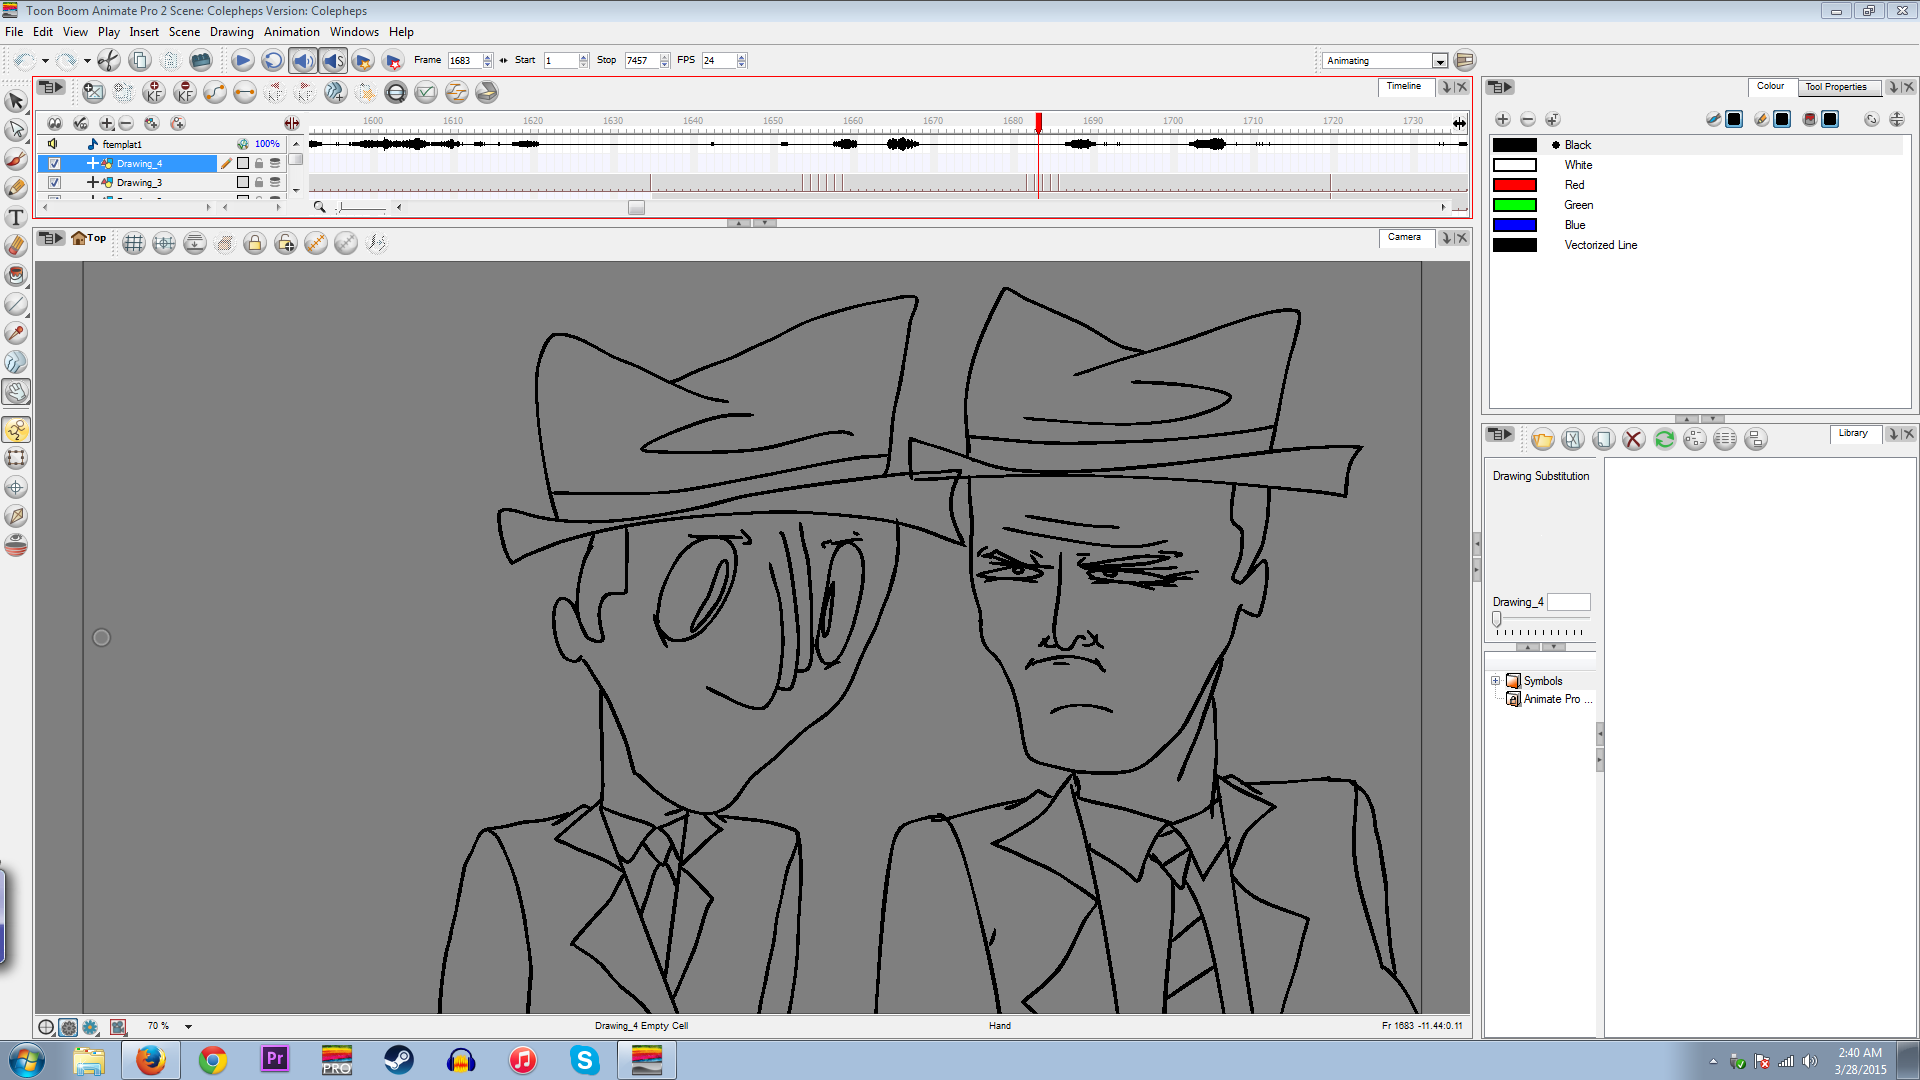Click the Add Keyframe button
Viewport: 1920px width, 1080px height.
pyautogui.click(x=154, y=92)
